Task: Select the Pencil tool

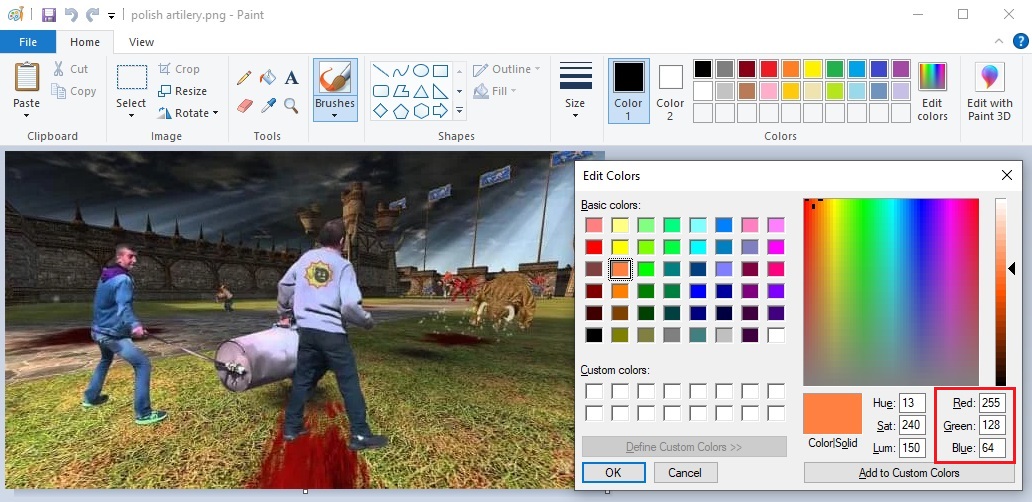Action: [x=244, y=78]
